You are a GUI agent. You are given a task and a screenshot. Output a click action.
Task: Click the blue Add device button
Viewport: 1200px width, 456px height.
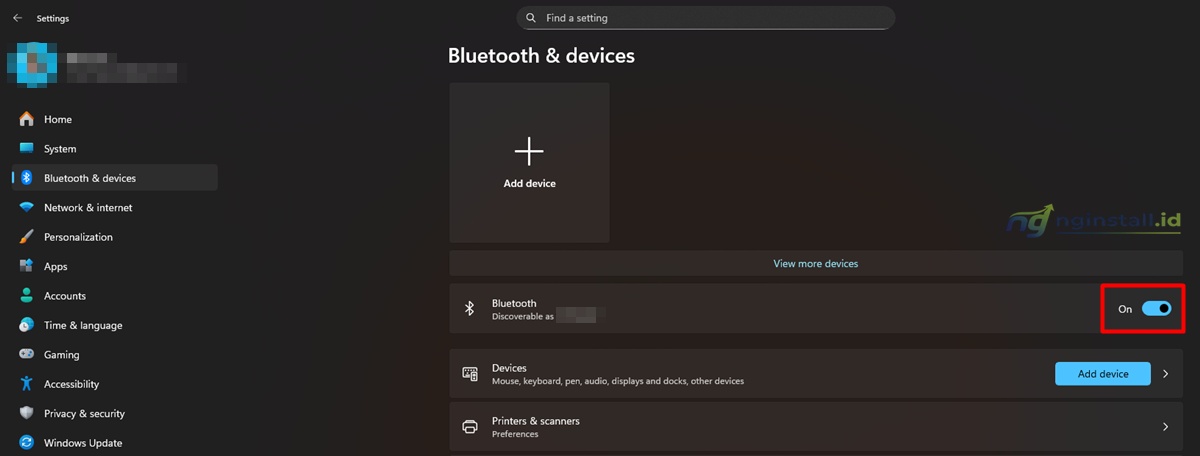coord(1103,374)
